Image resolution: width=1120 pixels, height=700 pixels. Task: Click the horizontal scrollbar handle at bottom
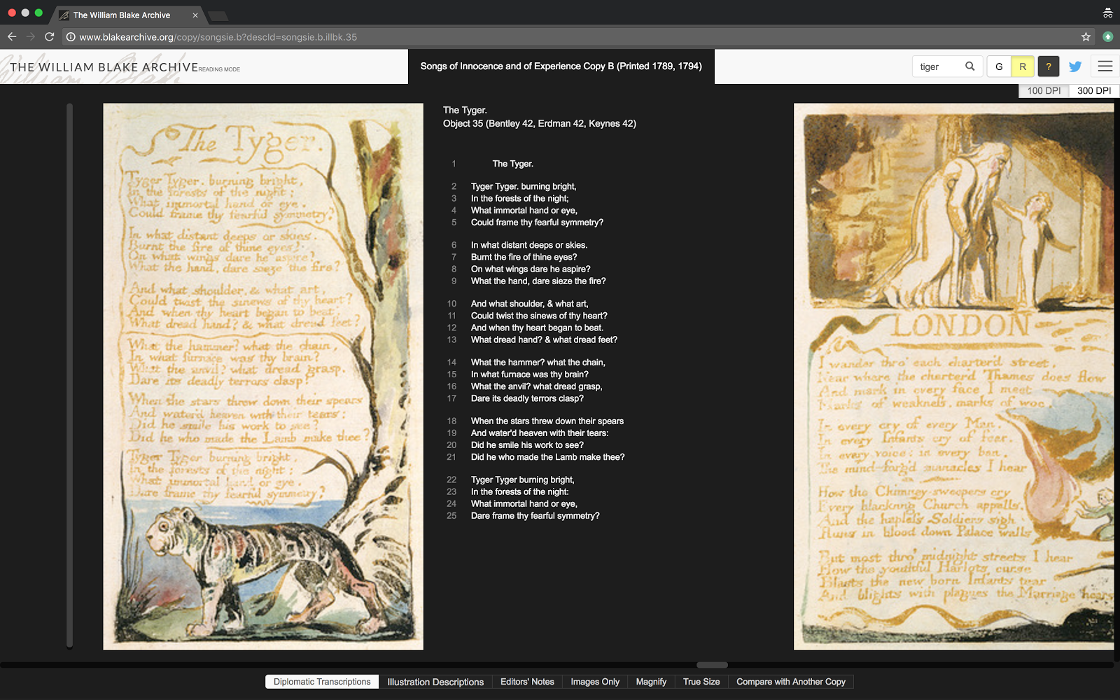click(x=712, y=665)
